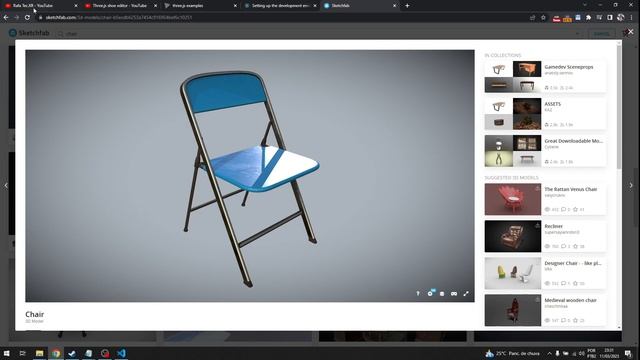Go to next model with right arrow

pos(631,185)
